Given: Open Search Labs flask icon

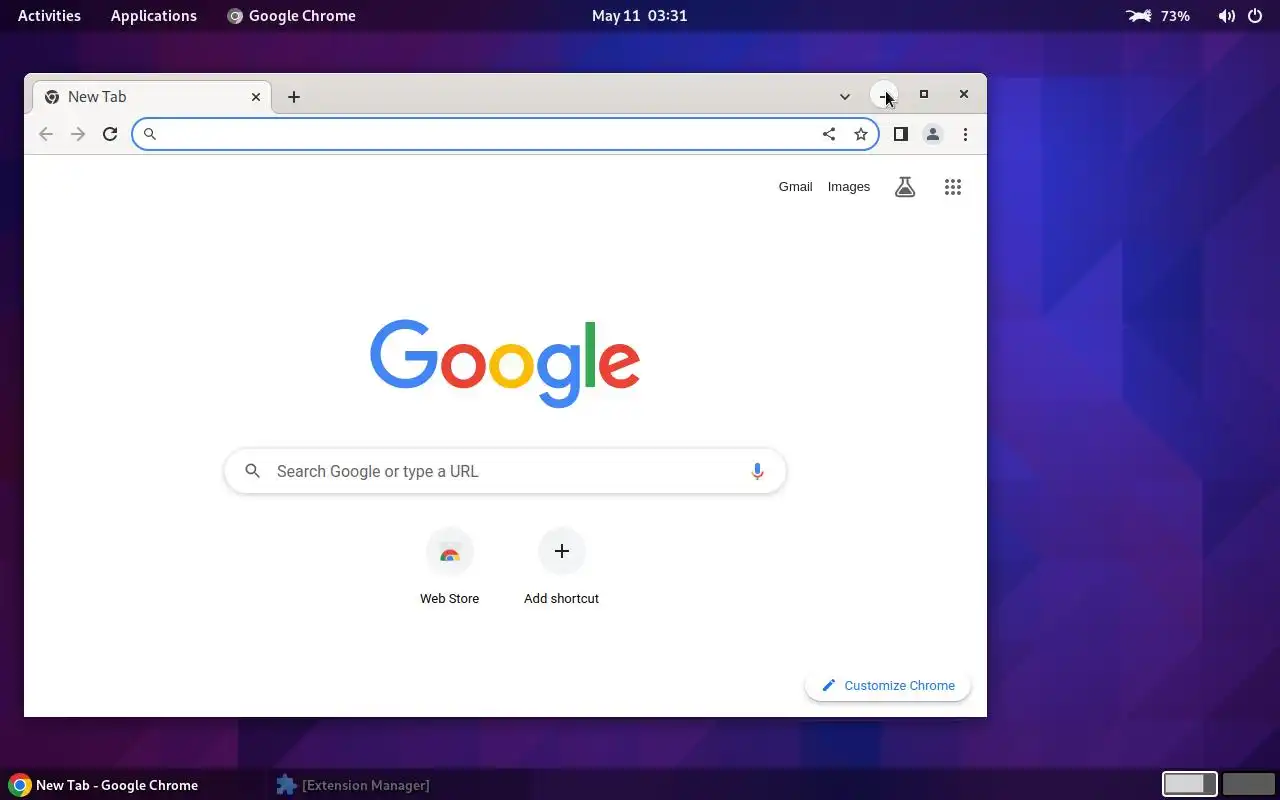Looking at the screenshot, I should point(905,187).
